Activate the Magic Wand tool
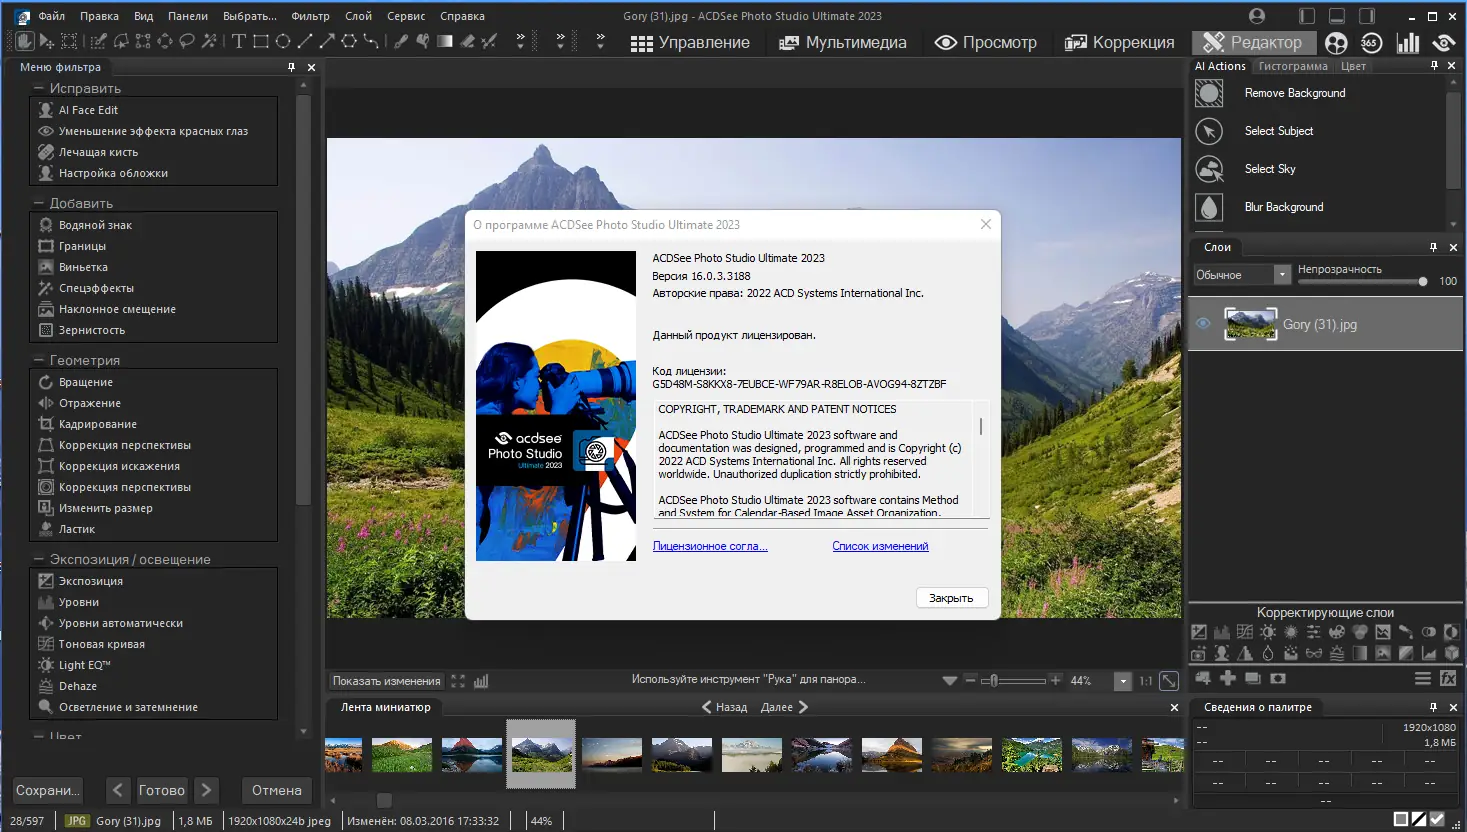This screenshot has height=832, width=1467. click(x=209, y=41)
